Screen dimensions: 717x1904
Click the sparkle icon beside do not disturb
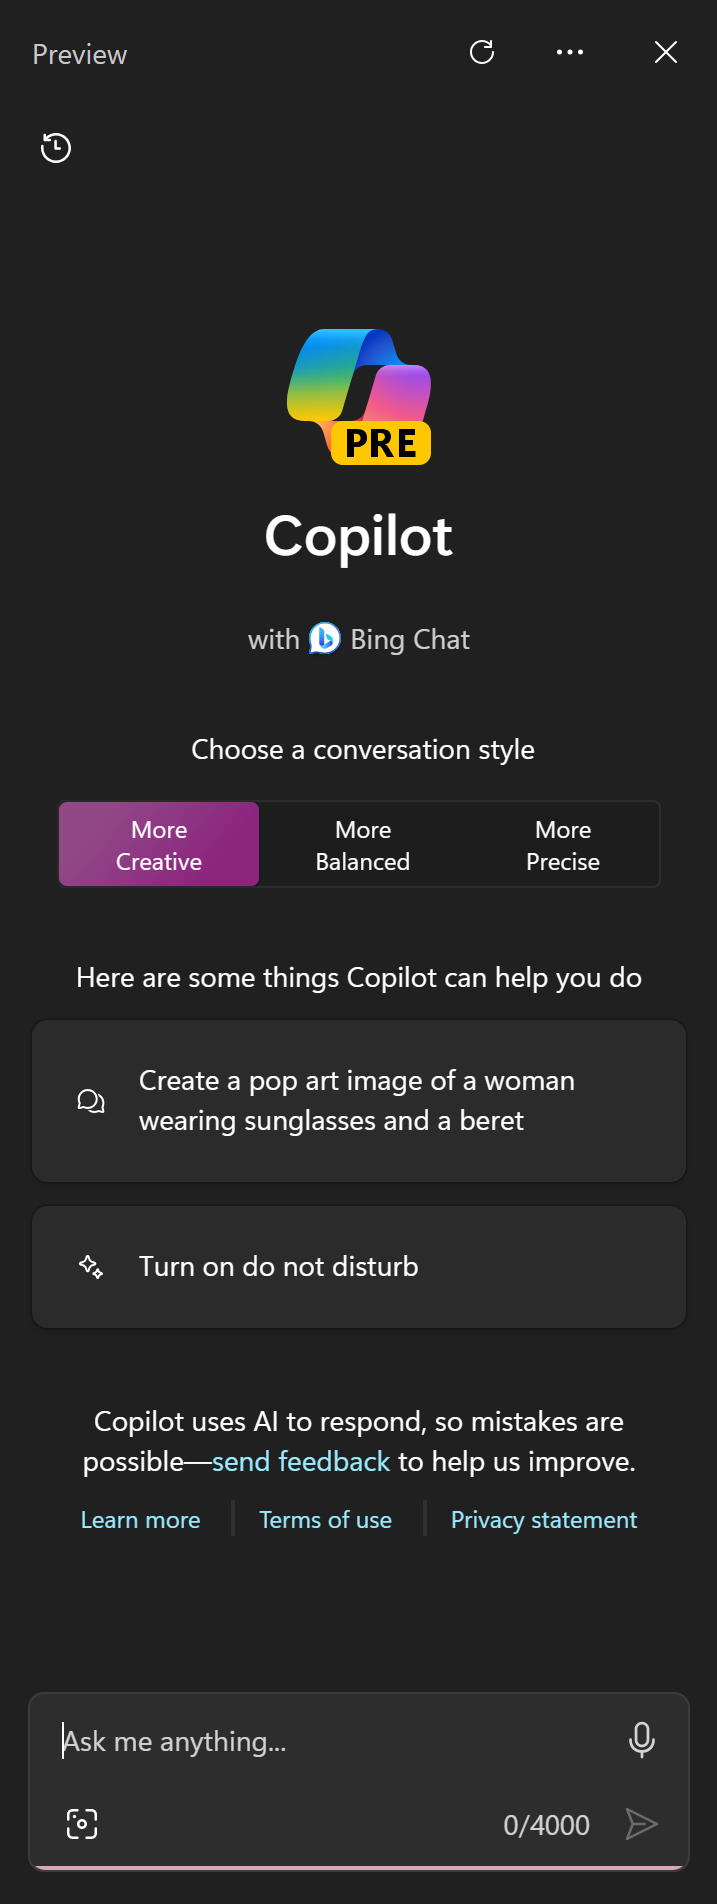click(x=91, y=1267)
